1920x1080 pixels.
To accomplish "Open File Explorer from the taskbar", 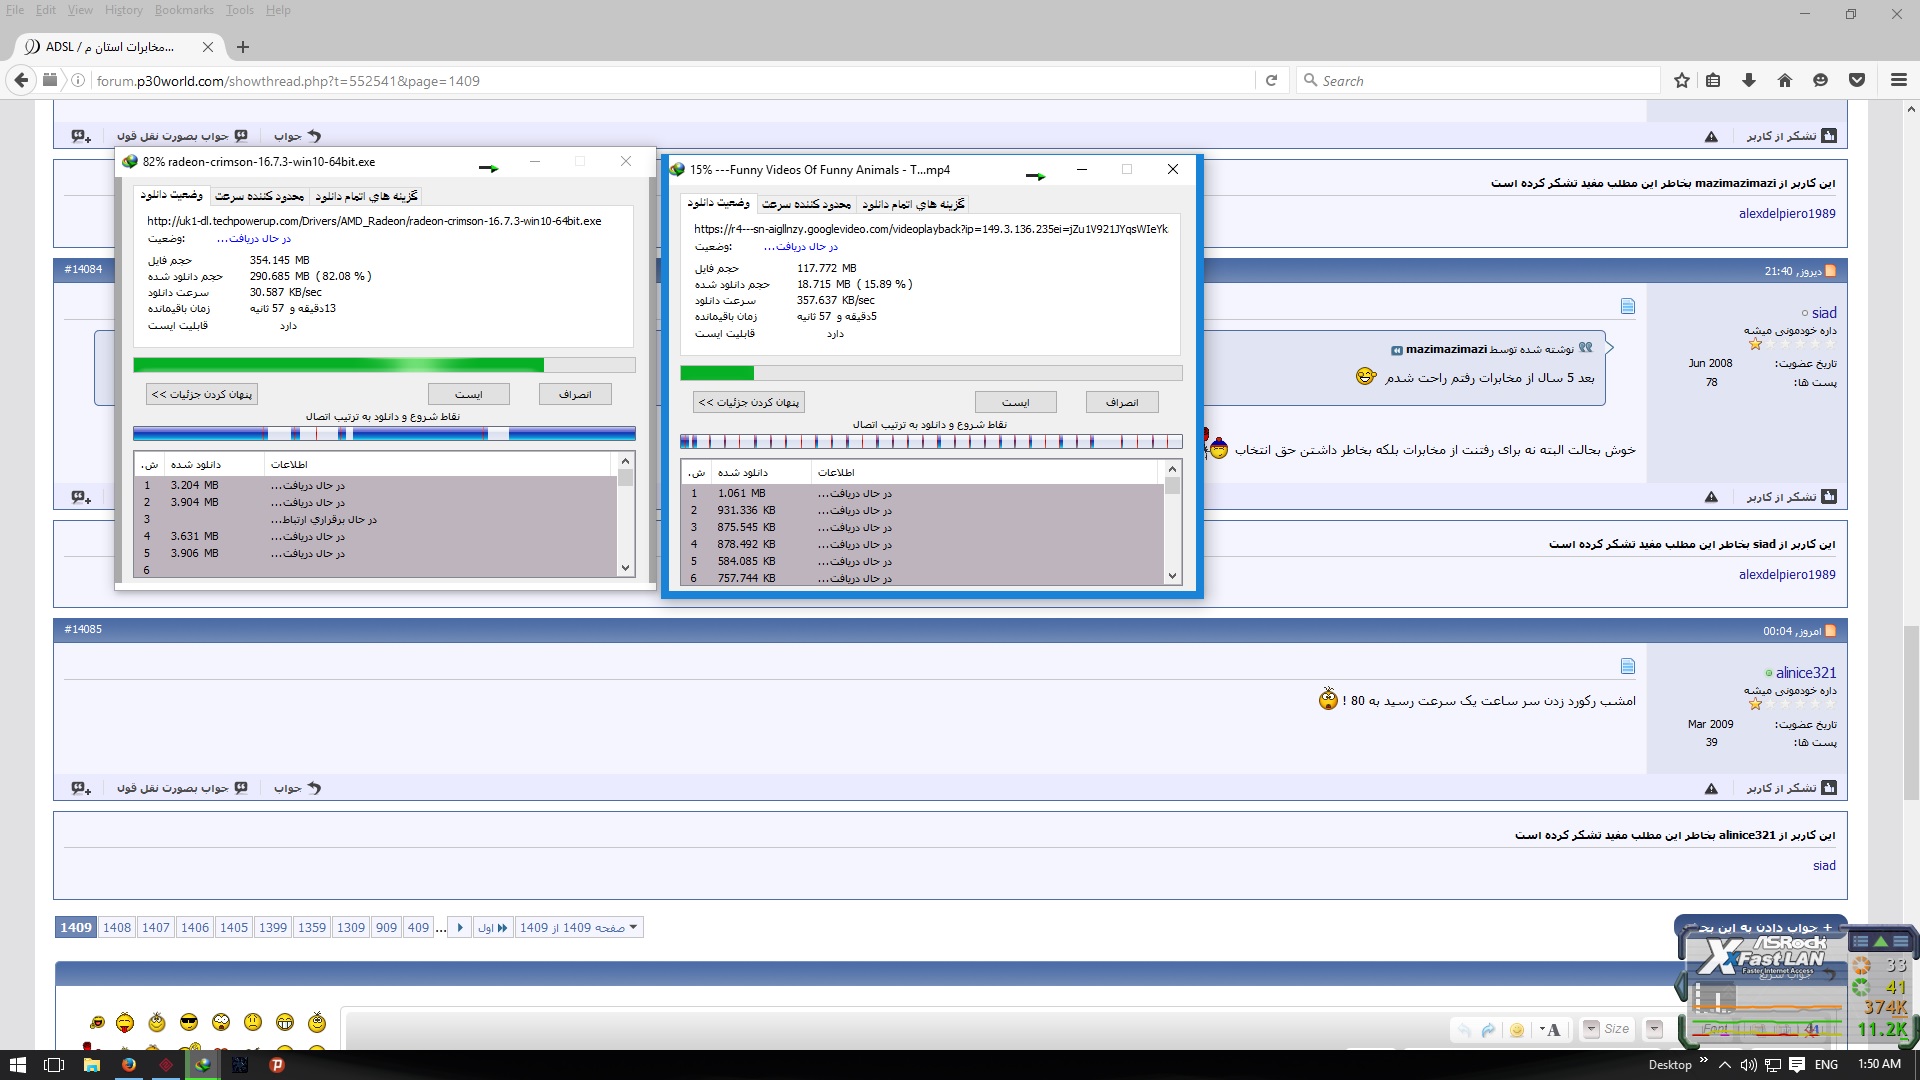I will coord(91,1065).
